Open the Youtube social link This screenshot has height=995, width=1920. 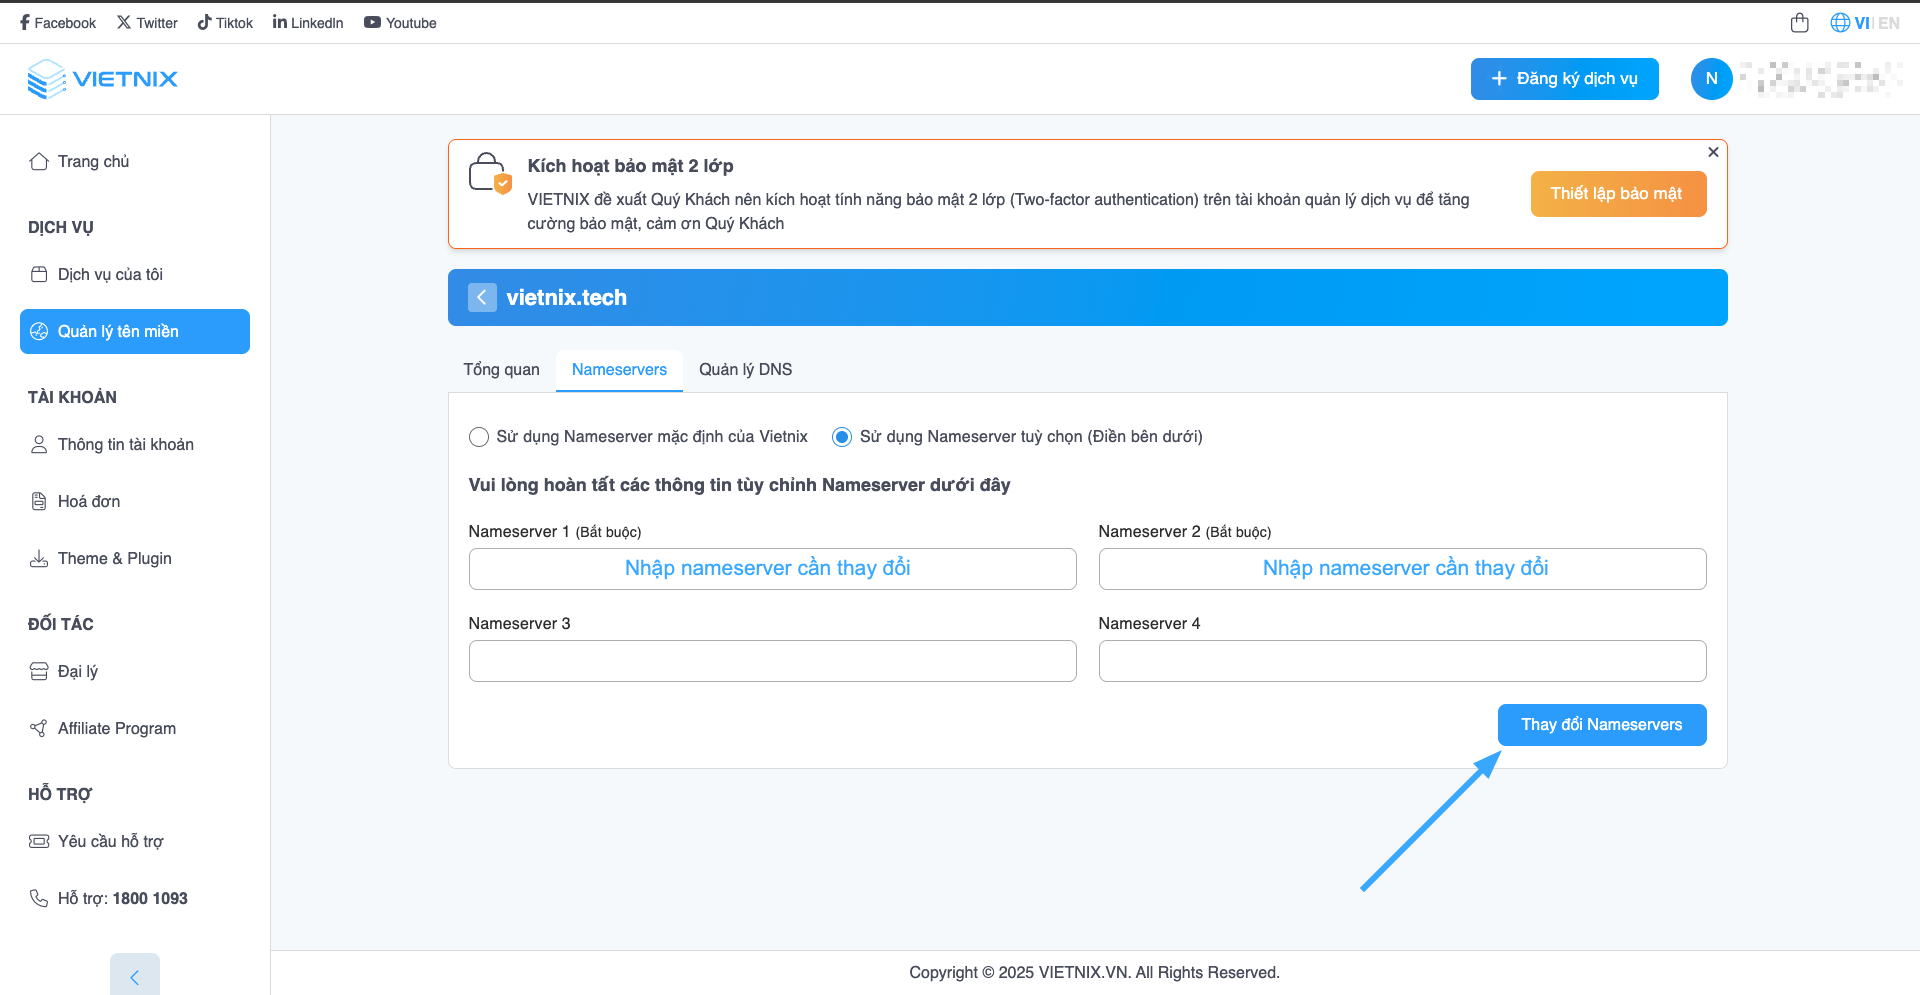pyautogui.click(x=400, y=23)
